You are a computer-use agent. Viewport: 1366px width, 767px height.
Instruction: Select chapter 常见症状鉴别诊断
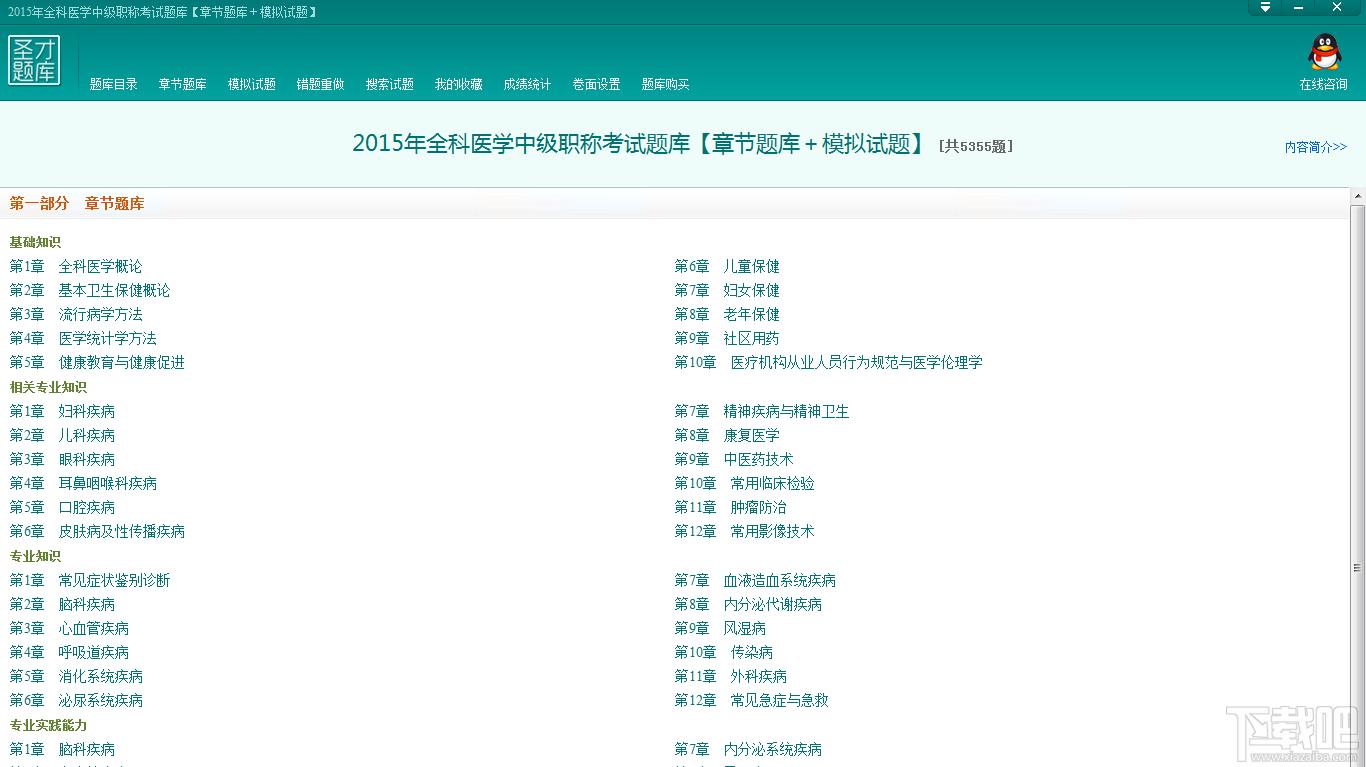pos(114,581)
